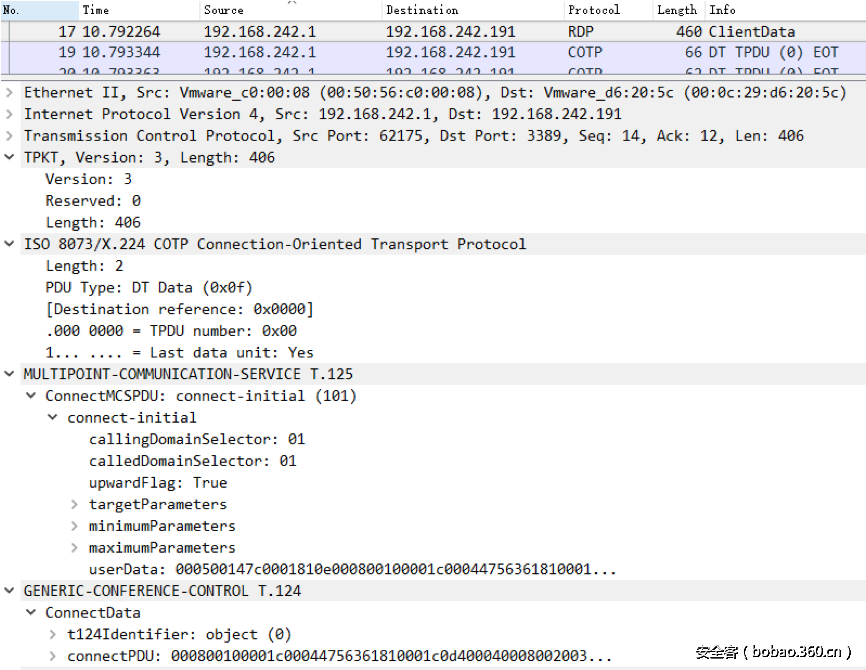
Task: Select the userData field line
Action: point(352,570)
